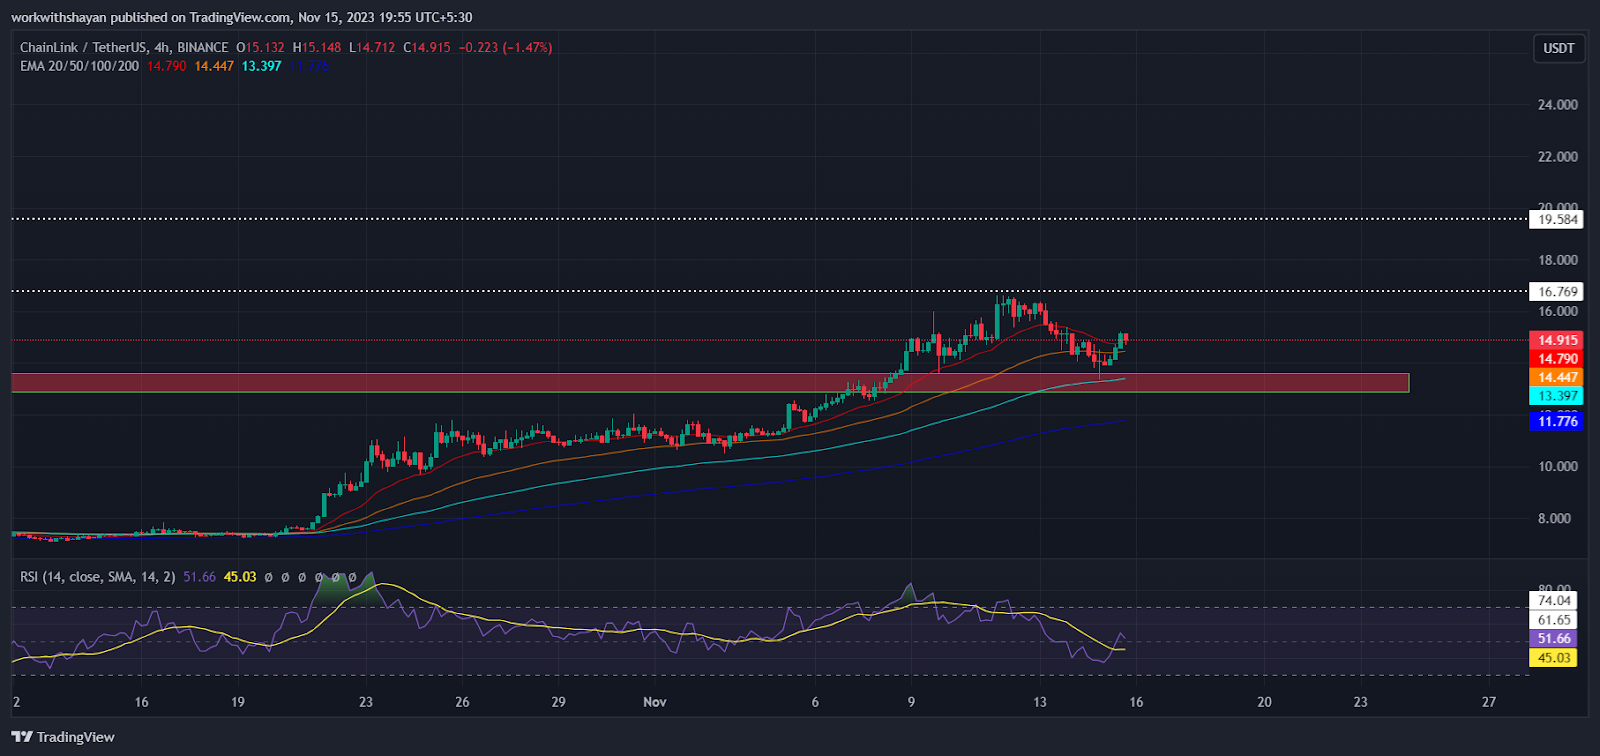Click the open value O15.132
Viewport: 1600px width, 756px height.
(260, 47)
